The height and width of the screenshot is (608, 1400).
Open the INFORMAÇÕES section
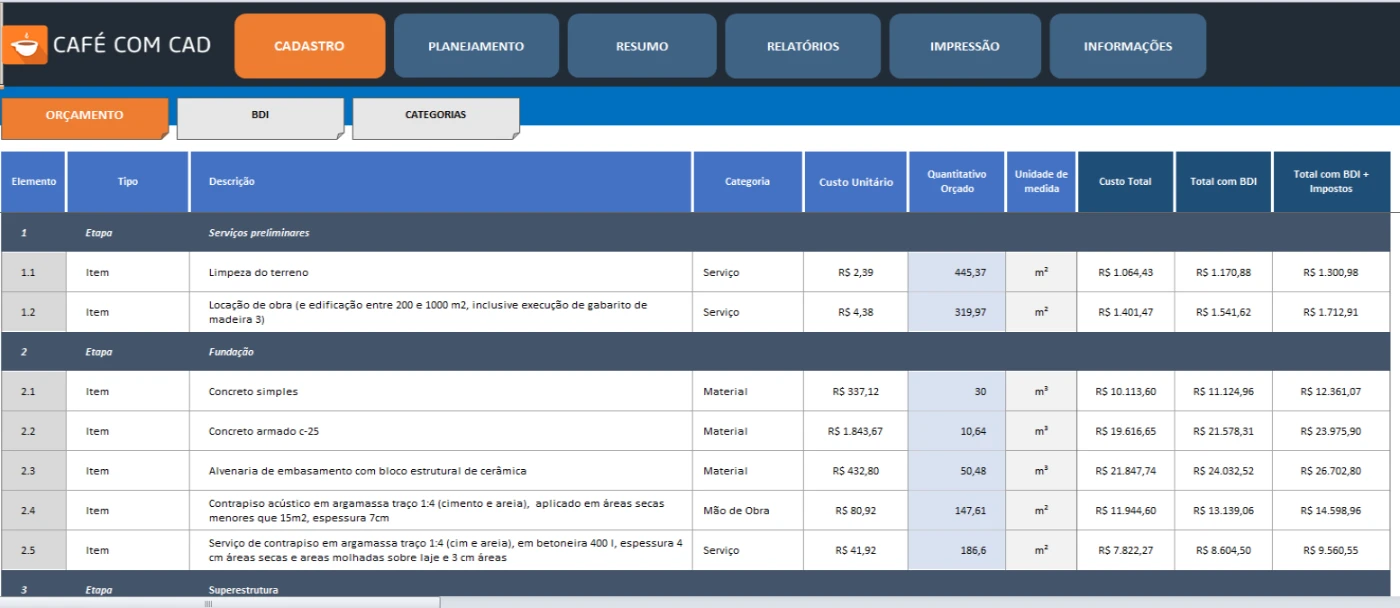[x=1127, y=46]
